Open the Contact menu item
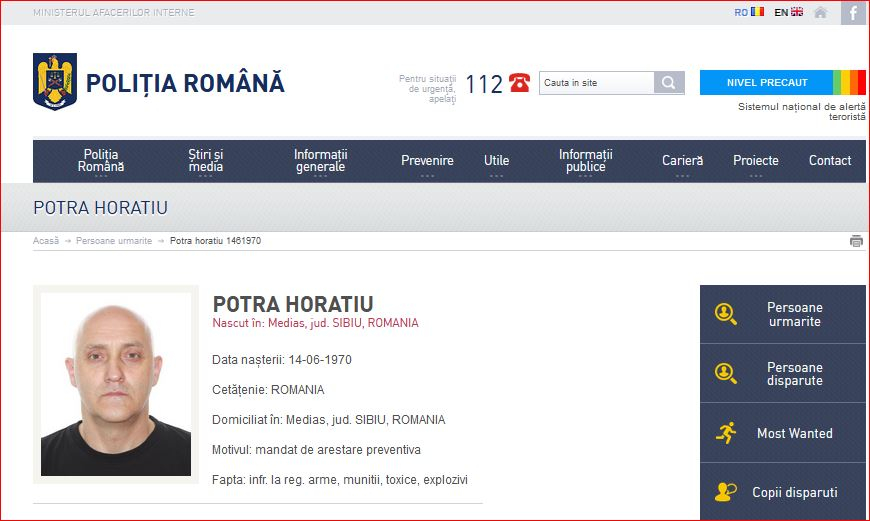Image resolution: width=870 pixels, height=521 pixels. coord(829,160)
